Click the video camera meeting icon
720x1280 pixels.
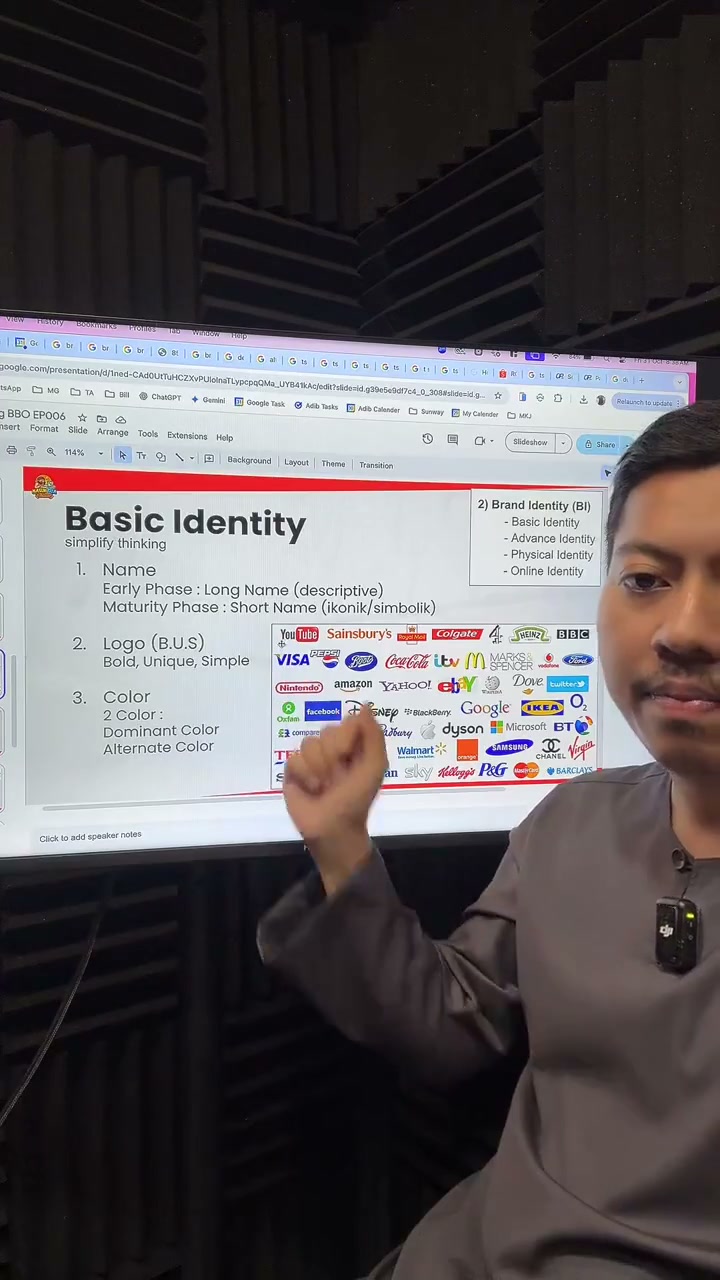(x=480, y=441)
